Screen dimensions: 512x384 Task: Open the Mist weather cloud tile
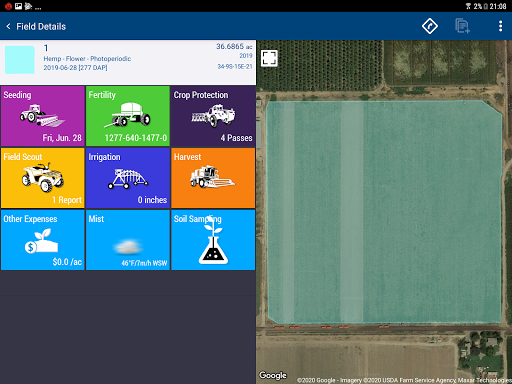tap(128, 240)
